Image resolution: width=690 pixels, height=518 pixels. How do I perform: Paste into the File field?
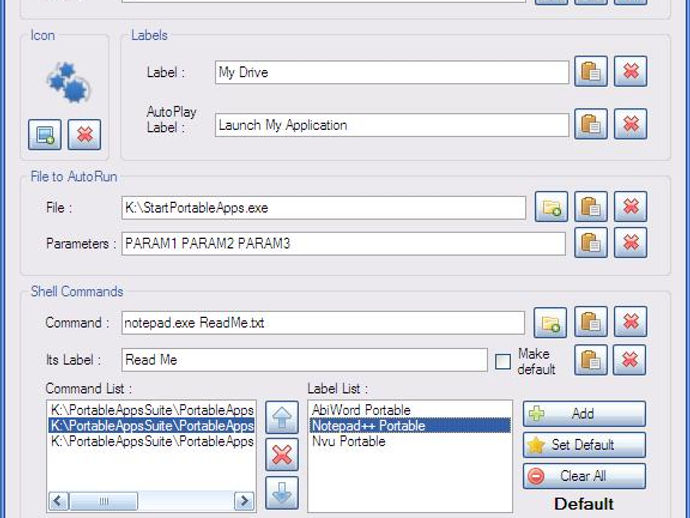click(x=591, y=207)
